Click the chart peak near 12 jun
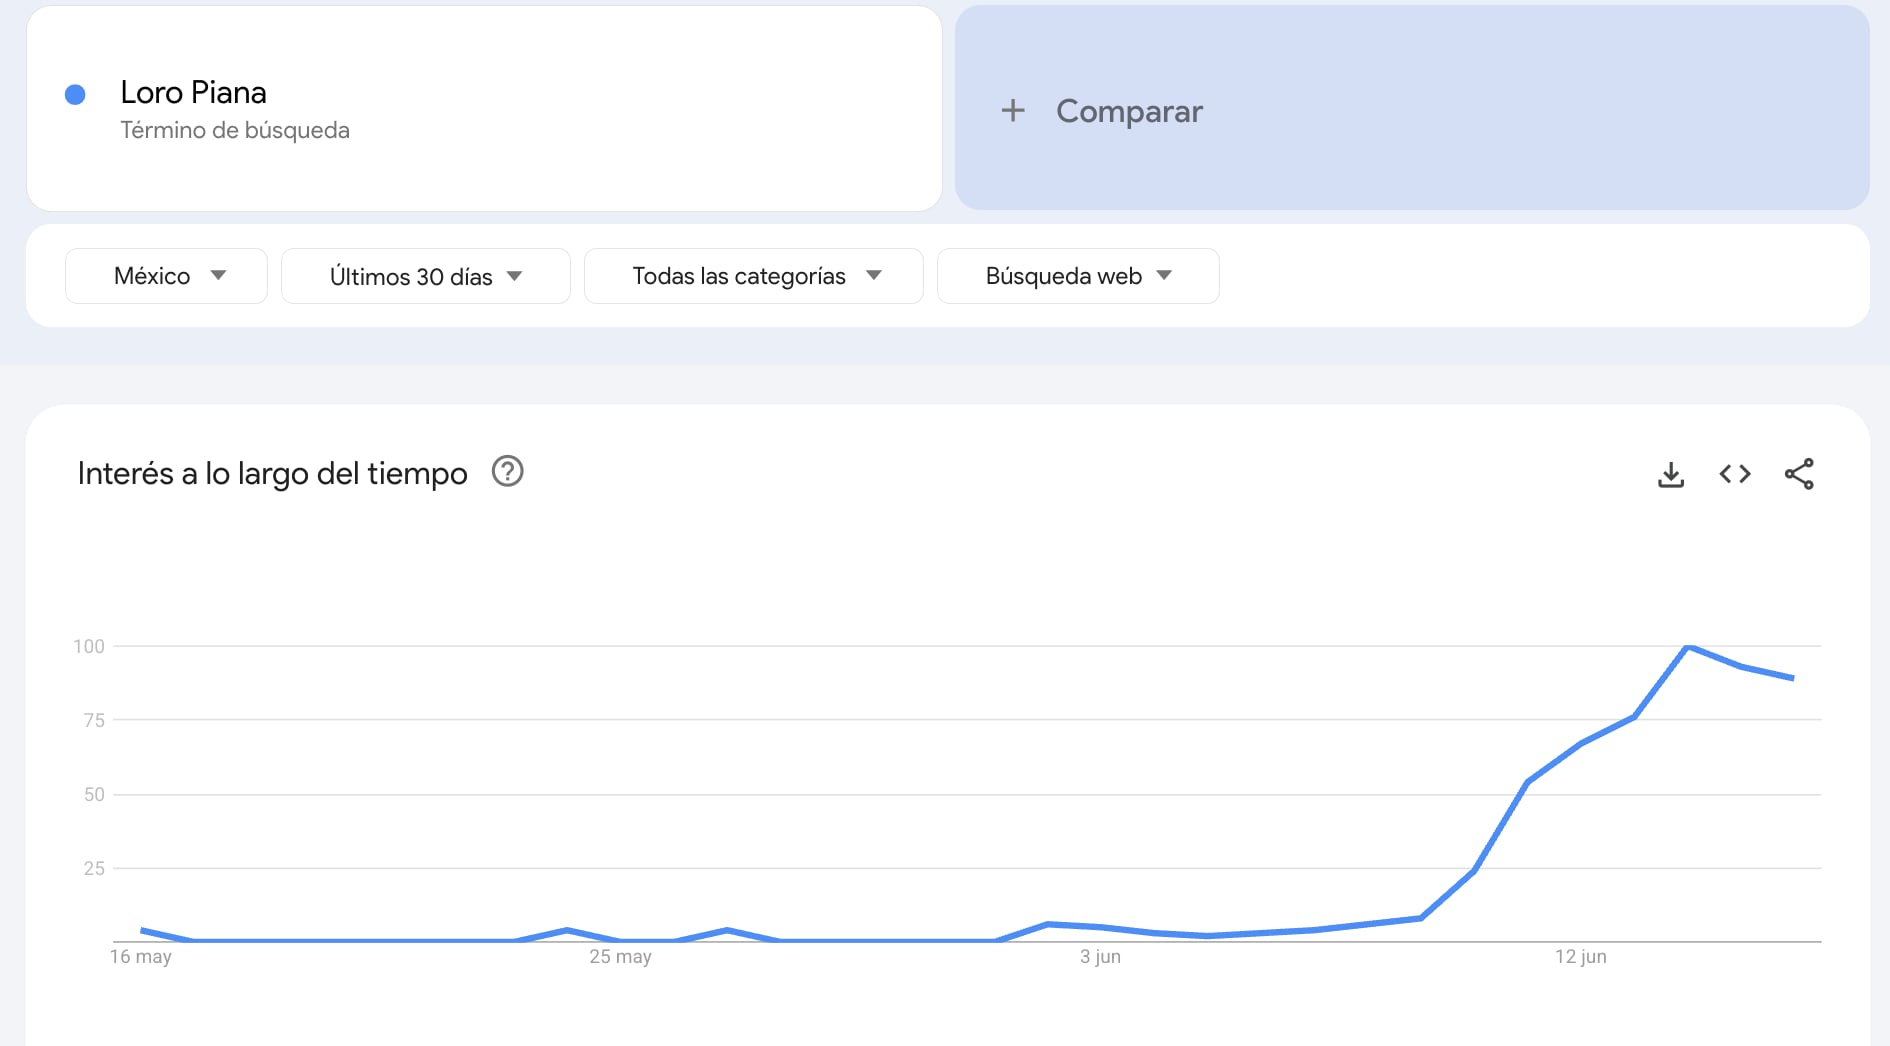This screenshot has width=1890, height=1046. click(1688, 648)
